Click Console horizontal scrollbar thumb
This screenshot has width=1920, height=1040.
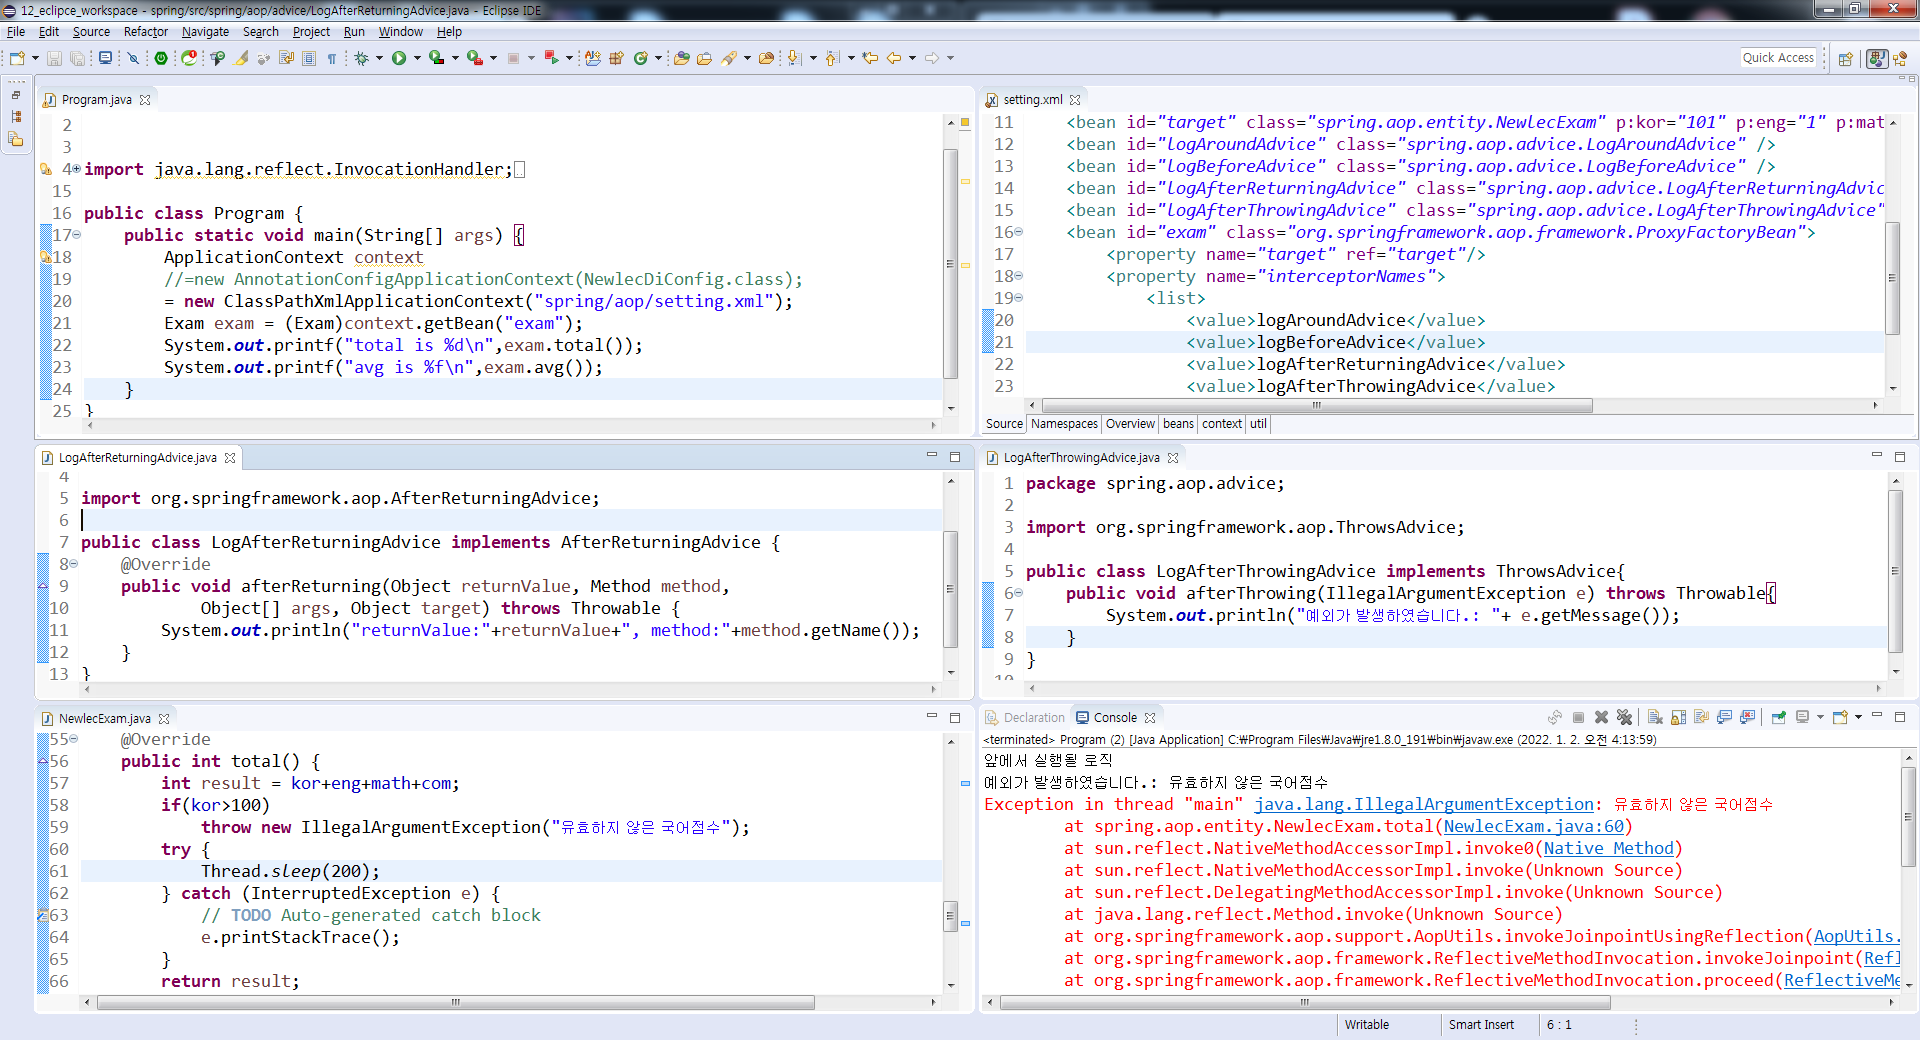tap(1304, 1002)
